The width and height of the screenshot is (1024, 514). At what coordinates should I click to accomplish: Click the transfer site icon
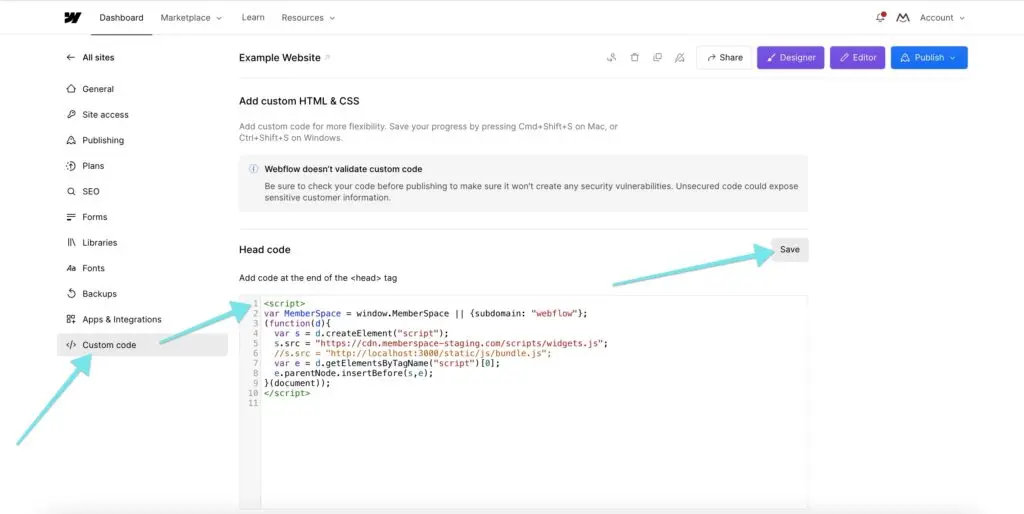[x=611, y=57]
